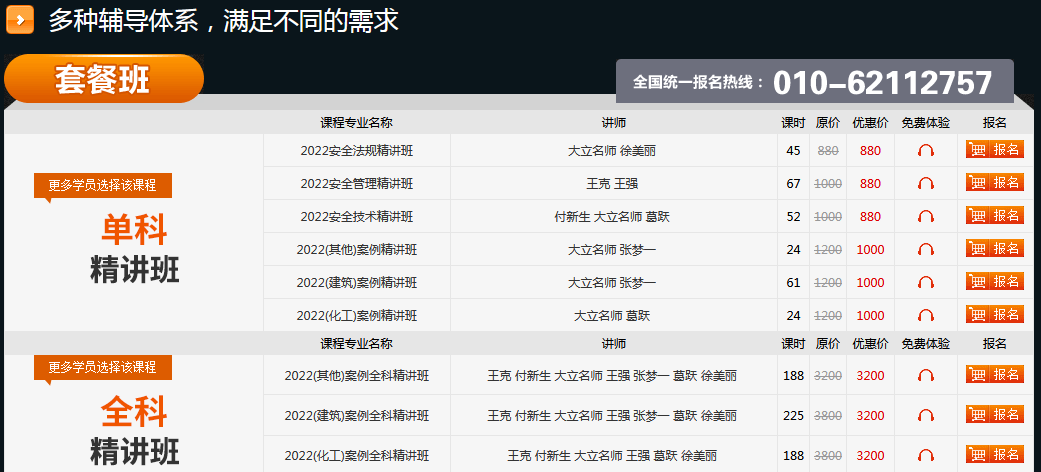
Task: Click the hotline number 010-62112757
Action: pyautogui.click(x=882, y=83)
